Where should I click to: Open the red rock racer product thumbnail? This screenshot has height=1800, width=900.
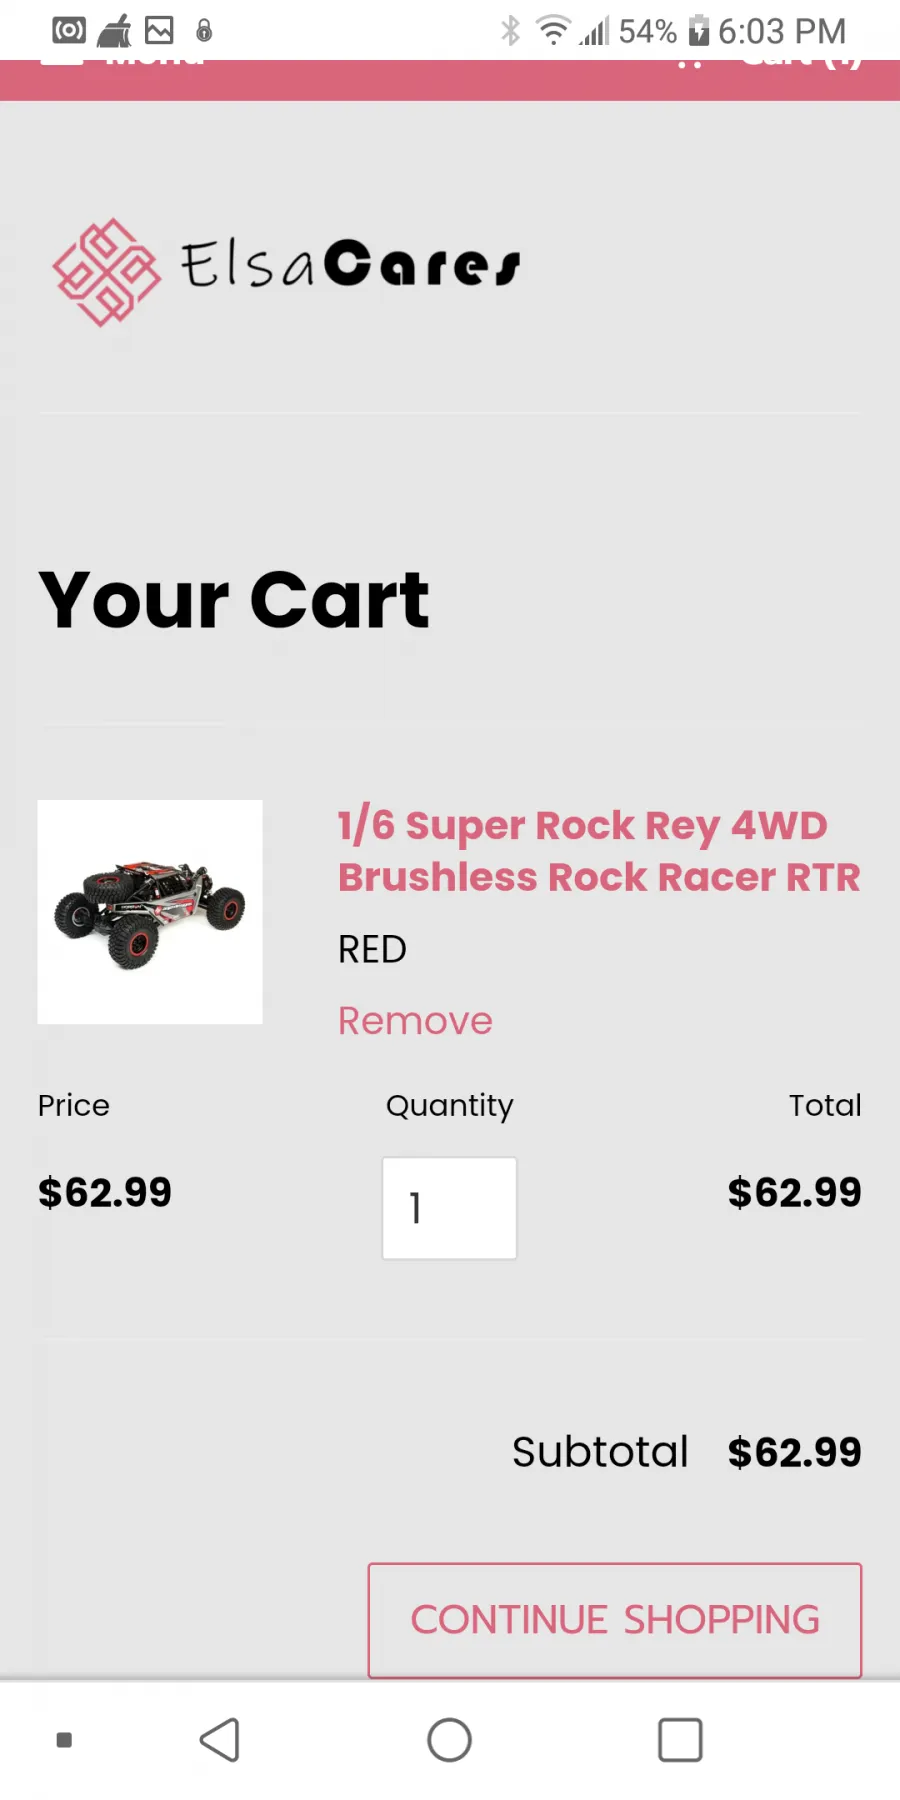[150, 911]
